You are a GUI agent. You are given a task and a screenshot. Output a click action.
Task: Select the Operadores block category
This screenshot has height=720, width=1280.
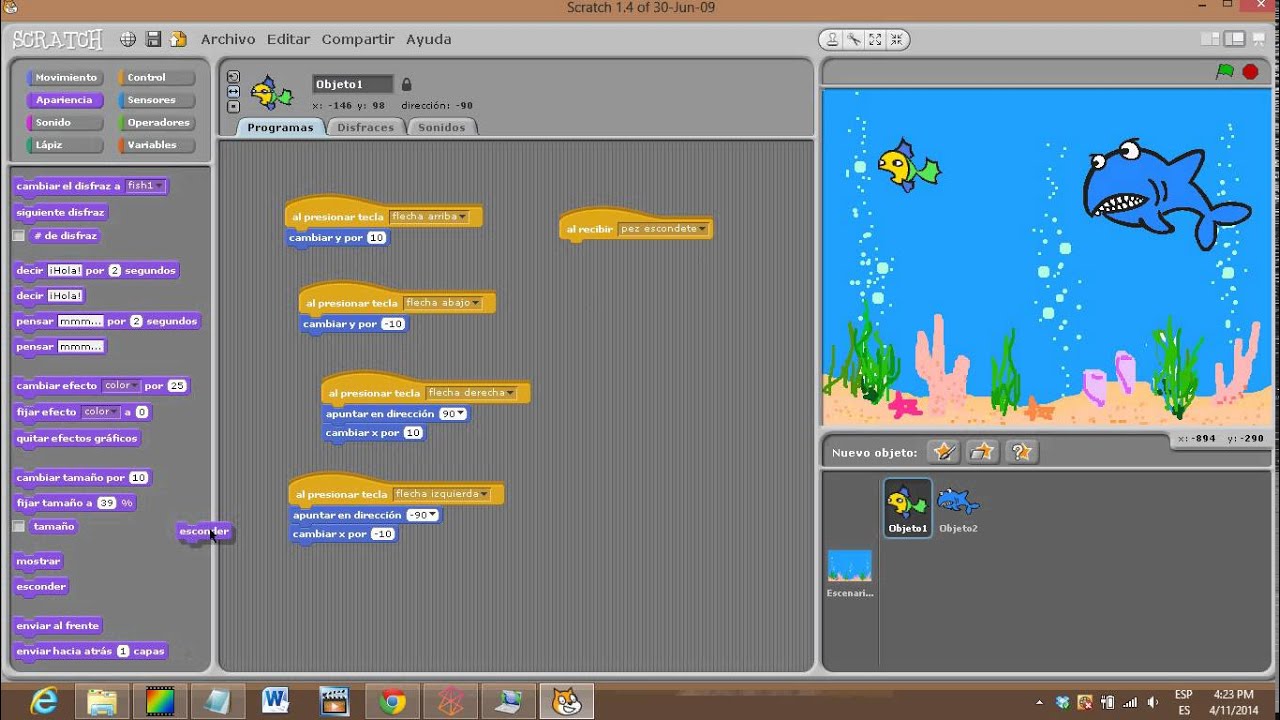coord(155,122)
